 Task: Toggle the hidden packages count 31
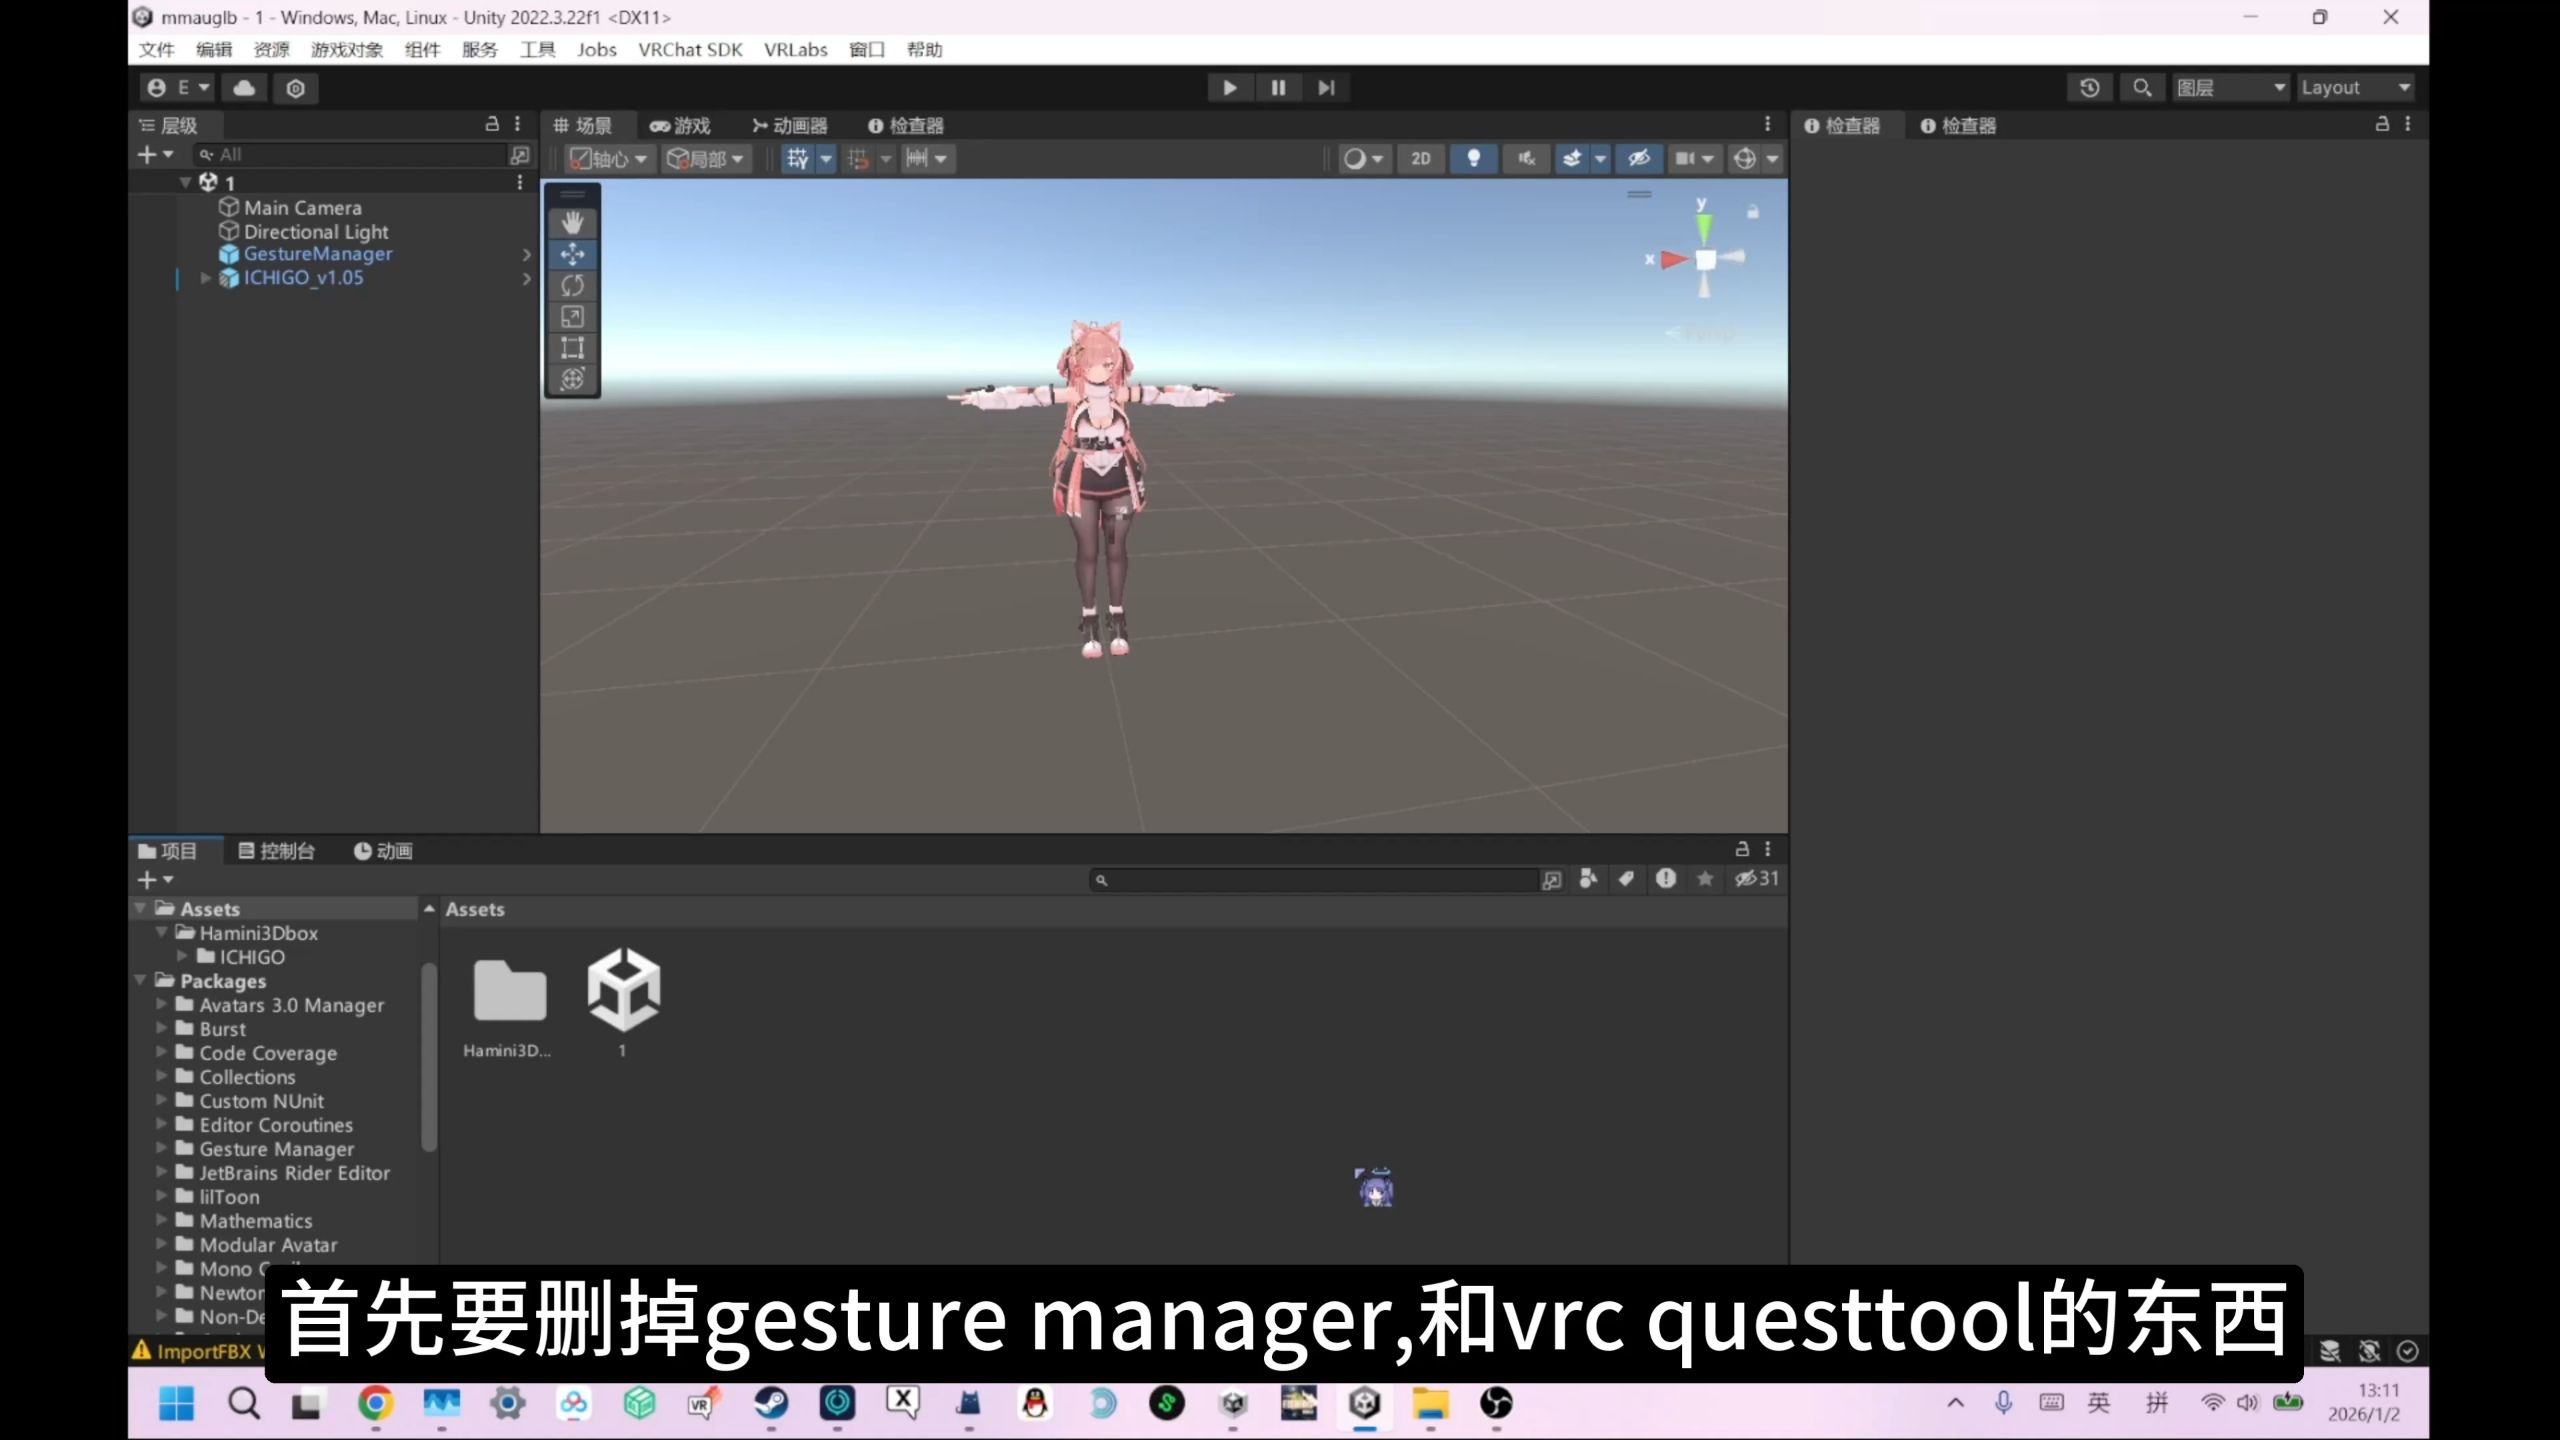[x=1757, y=879]
